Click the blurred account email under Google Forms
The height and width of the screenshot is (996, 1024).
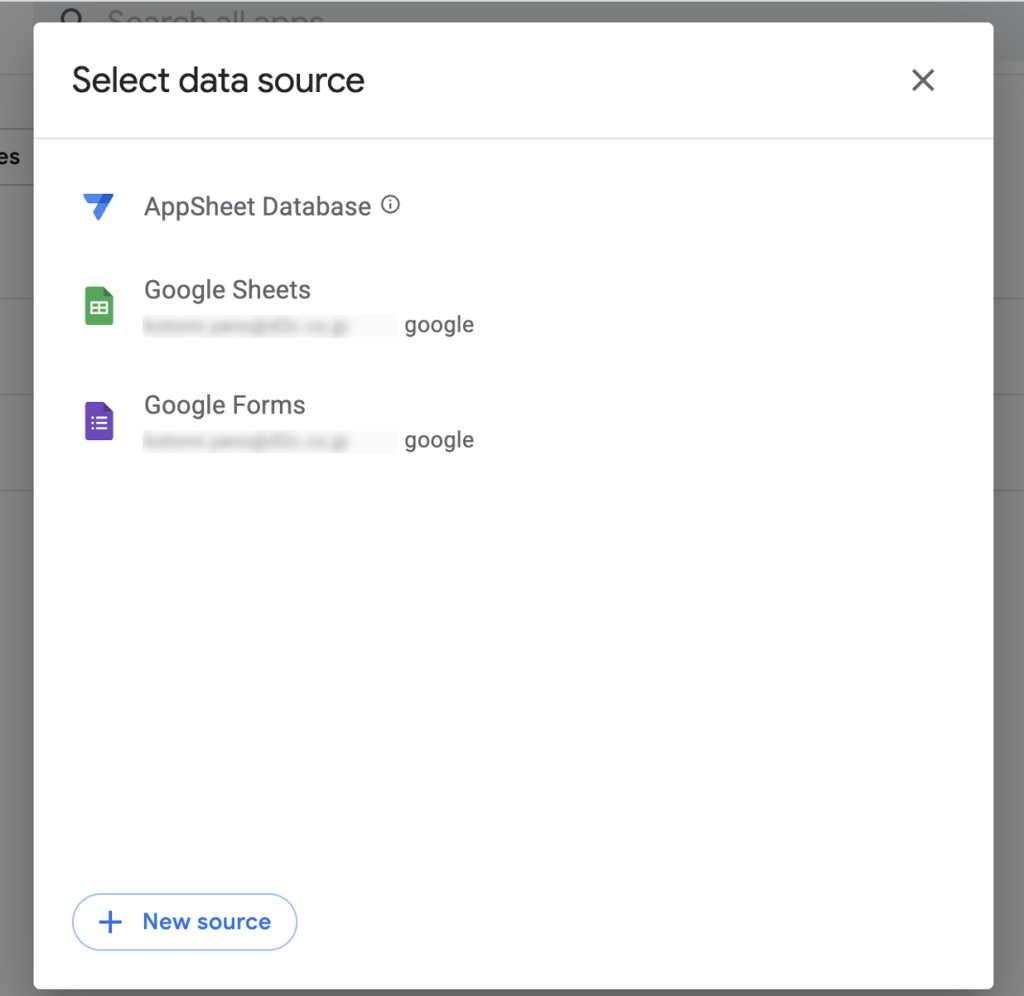268,441
